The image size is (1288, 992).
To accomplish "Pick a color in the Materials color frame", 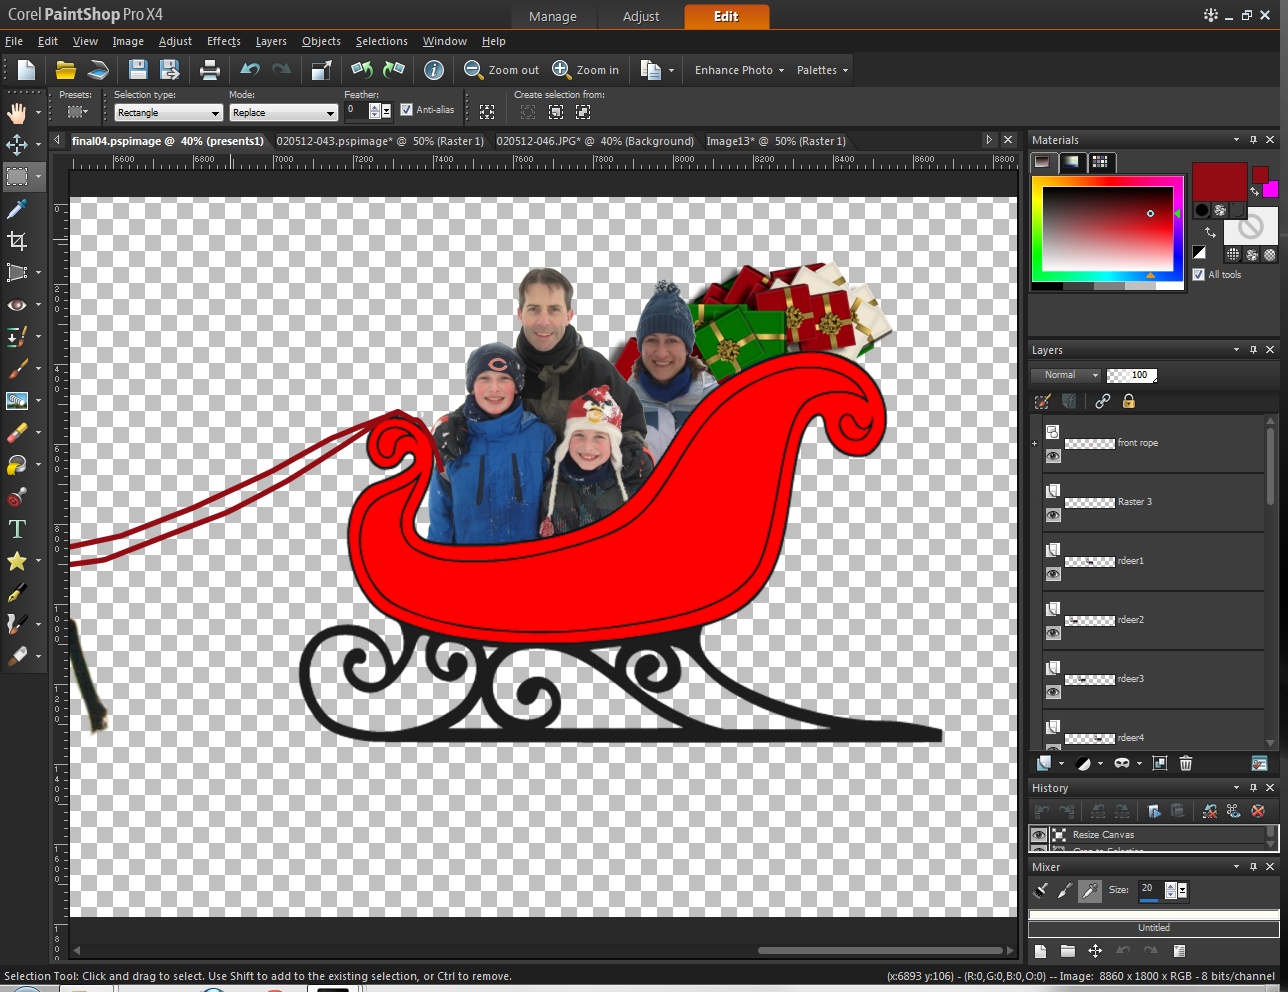I will (x=1108, y=227).
